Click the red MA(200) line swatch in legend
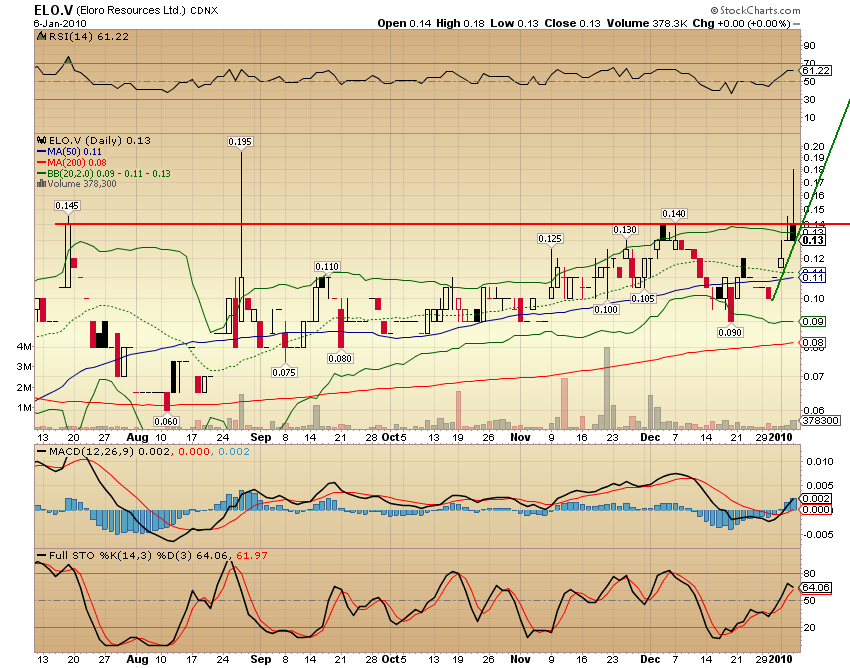This screenshot has height=668, width=850. pyautogui.click(x=41, y=163)
